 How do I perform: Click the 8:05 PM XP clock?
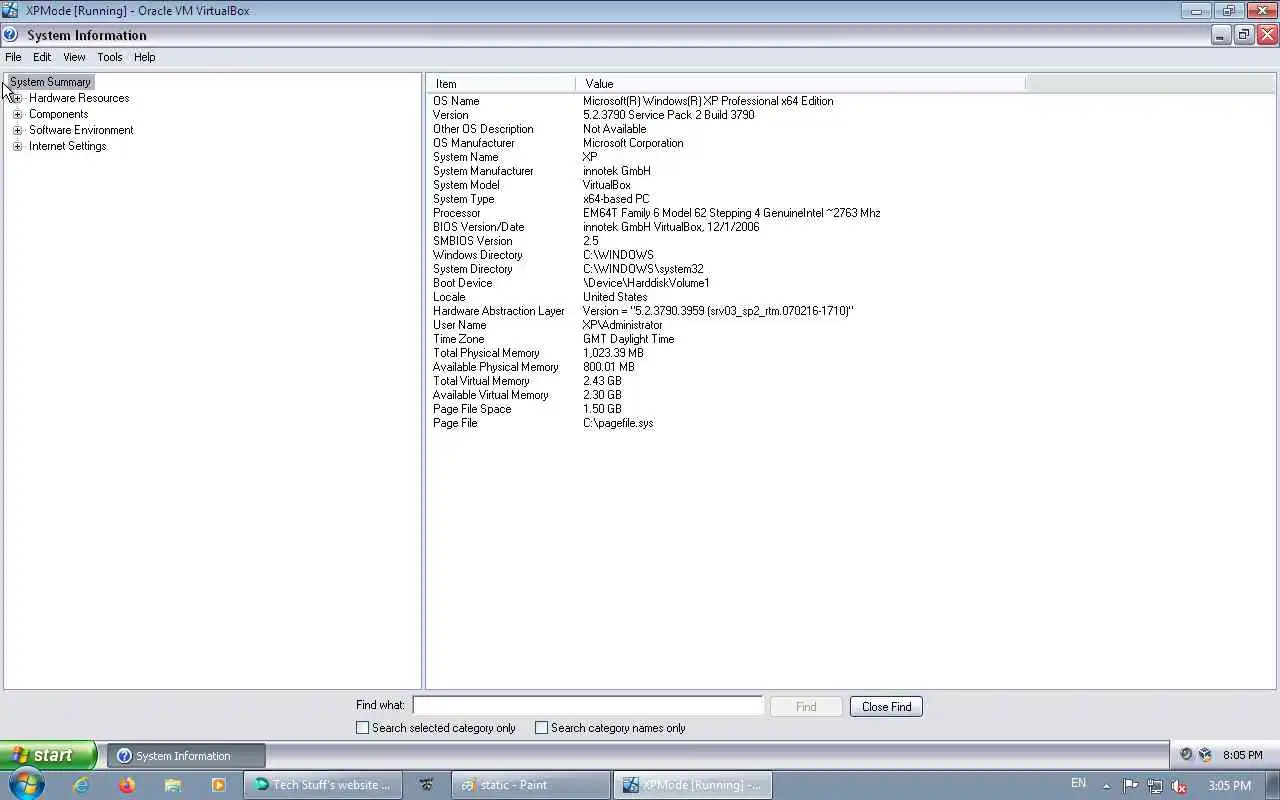click(x=1242, y=755)
